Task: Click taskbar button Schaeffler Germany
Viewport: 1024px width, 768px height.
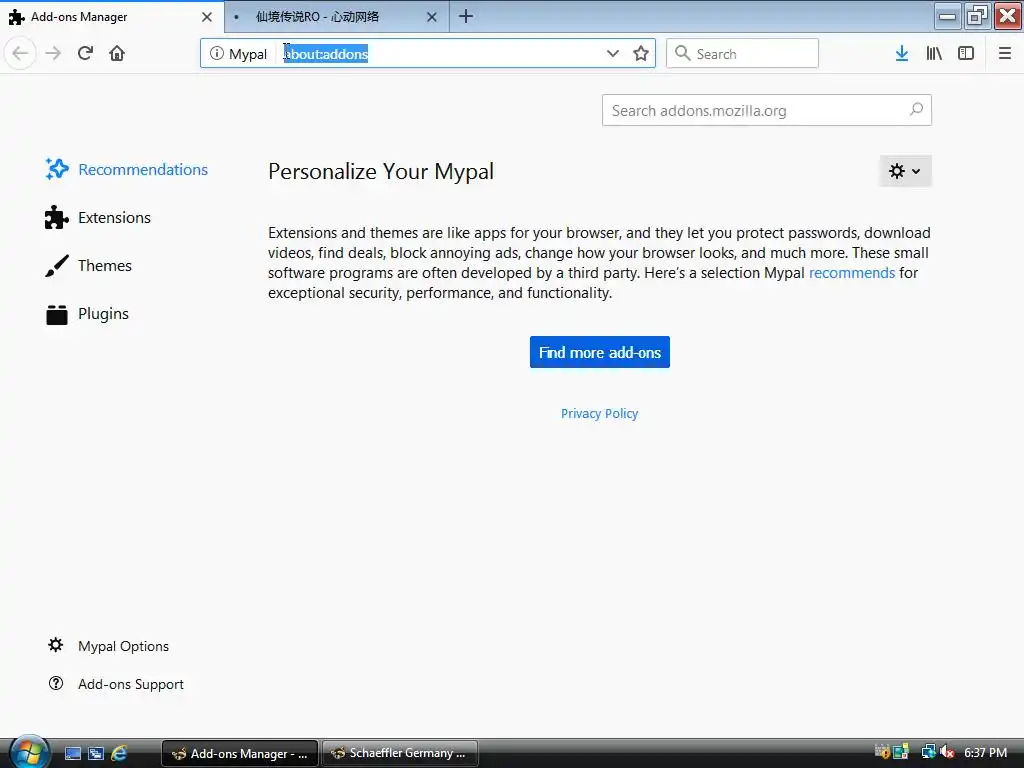Action: pos(400,753)
